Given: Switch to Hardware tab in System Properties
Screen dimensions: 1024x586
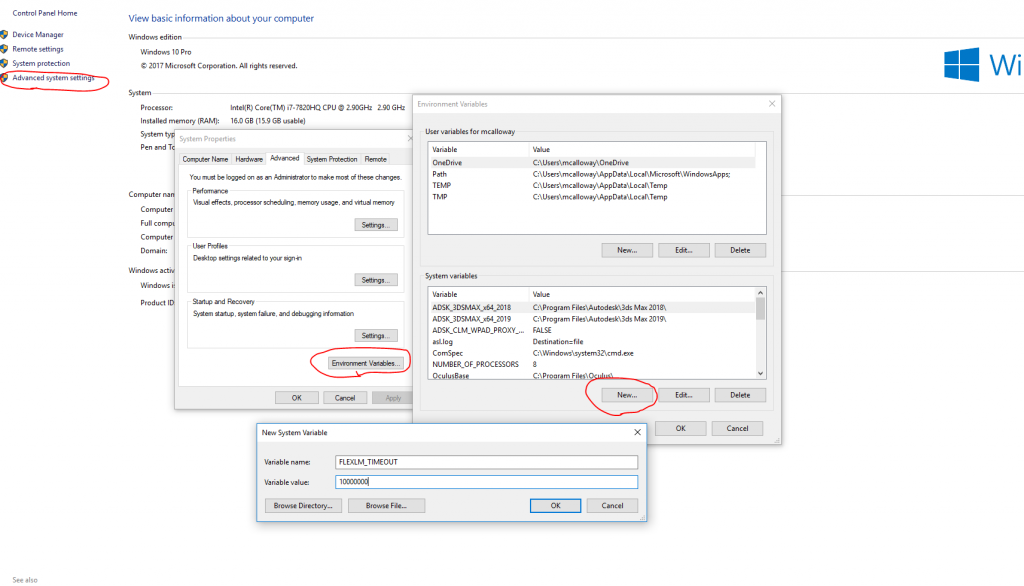Looking at the screenshot, I should 249,159.
